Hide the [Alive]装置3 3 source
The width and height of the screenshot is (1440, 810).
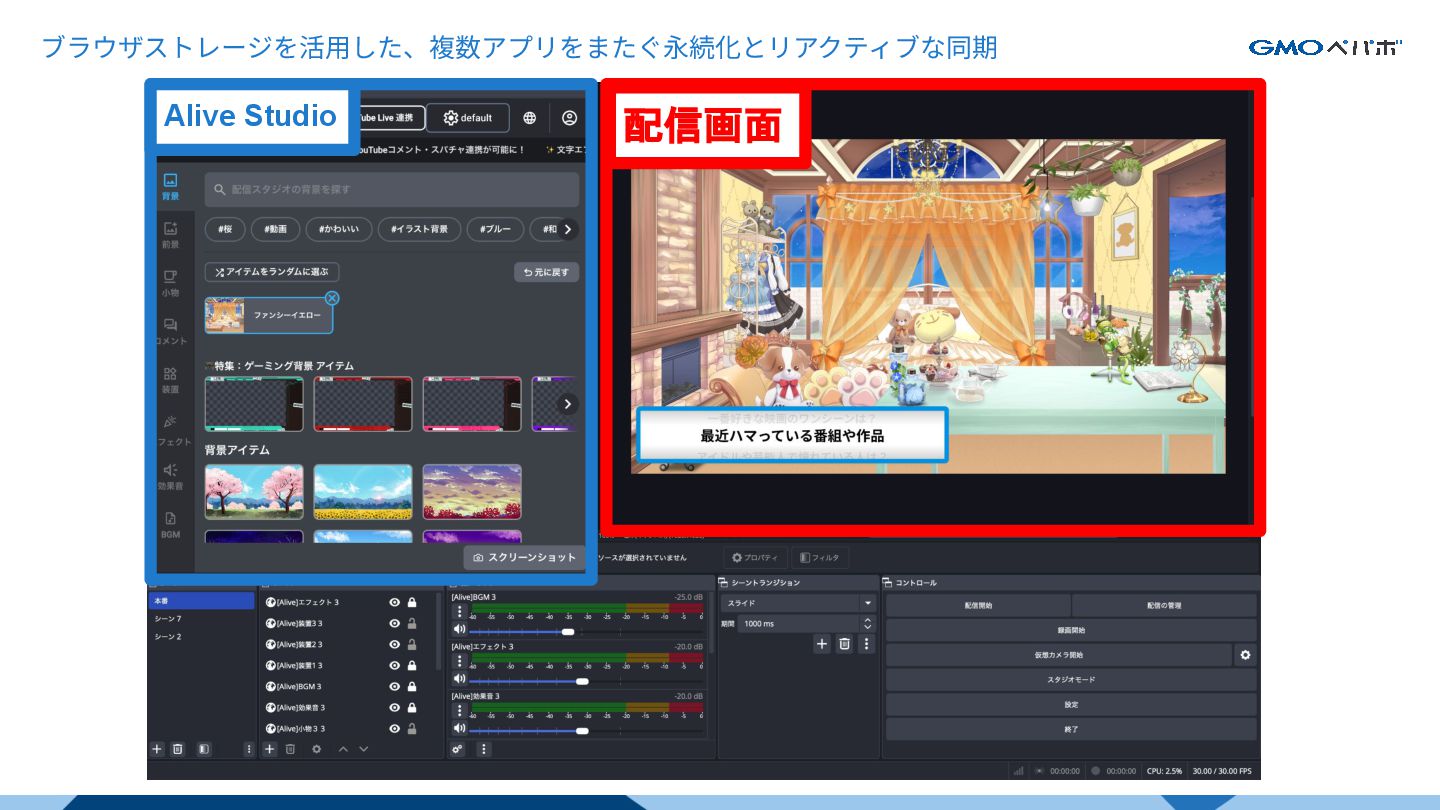click(395, 623)
